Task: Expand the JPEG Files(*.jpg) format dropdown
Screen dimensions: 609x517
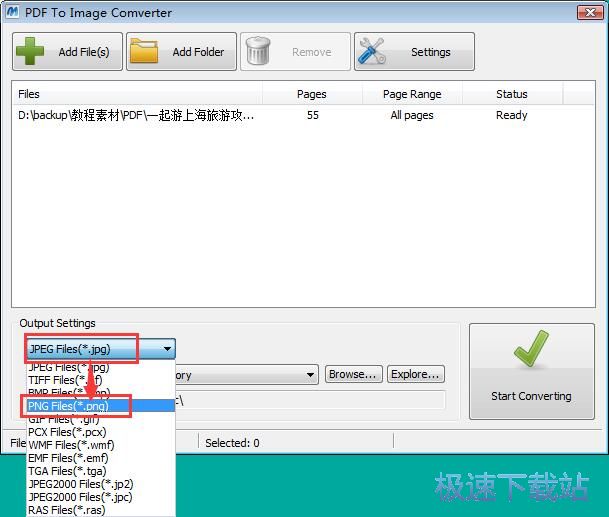Action: (167, 349)
